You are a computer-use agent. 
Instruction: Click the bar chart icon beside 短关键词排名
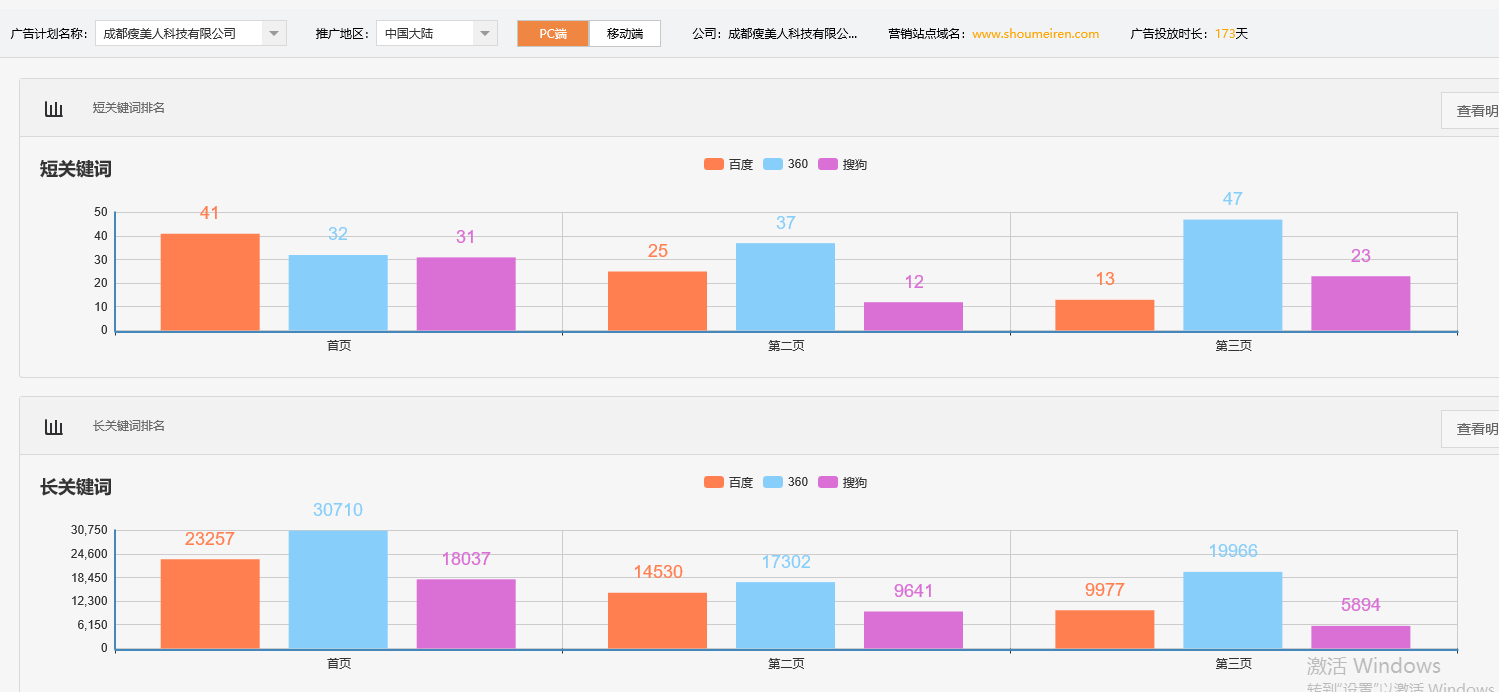point(53,109)
